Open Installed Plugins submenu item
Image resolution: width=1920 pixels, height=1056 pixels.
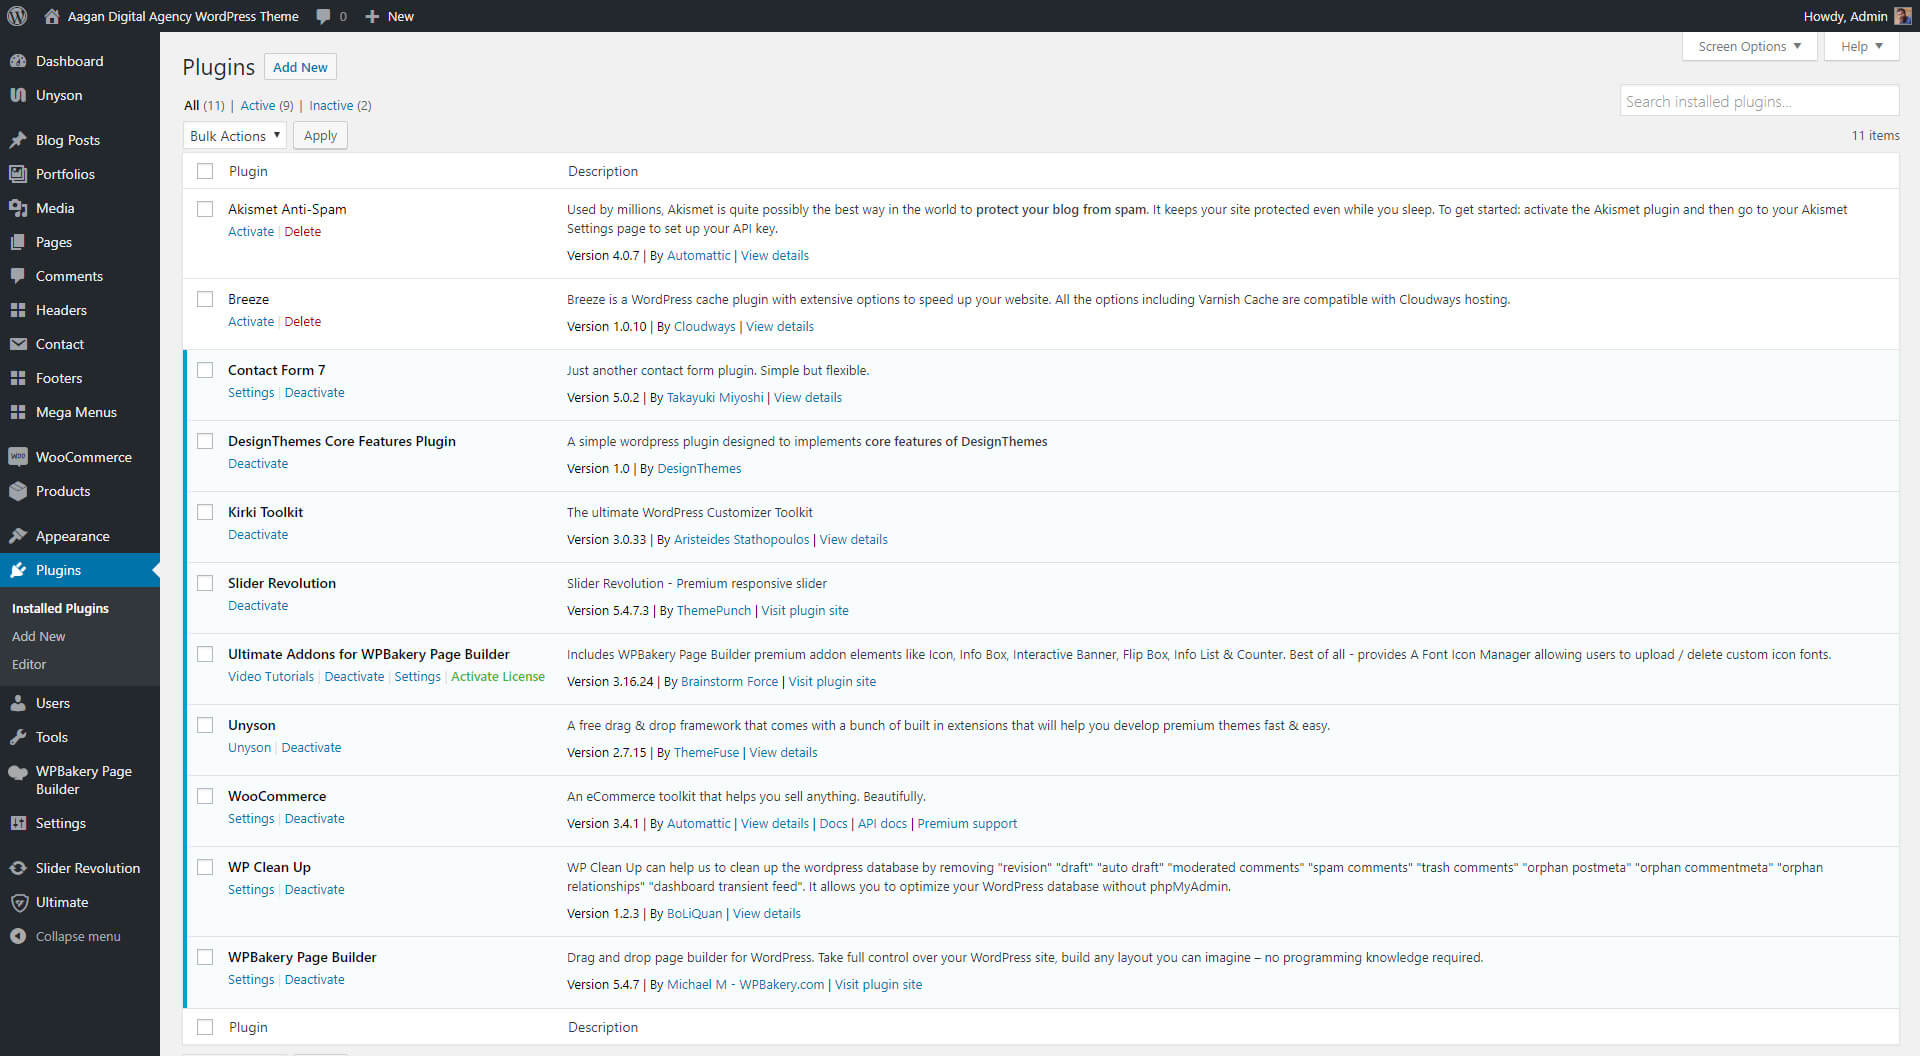(60, 608)
